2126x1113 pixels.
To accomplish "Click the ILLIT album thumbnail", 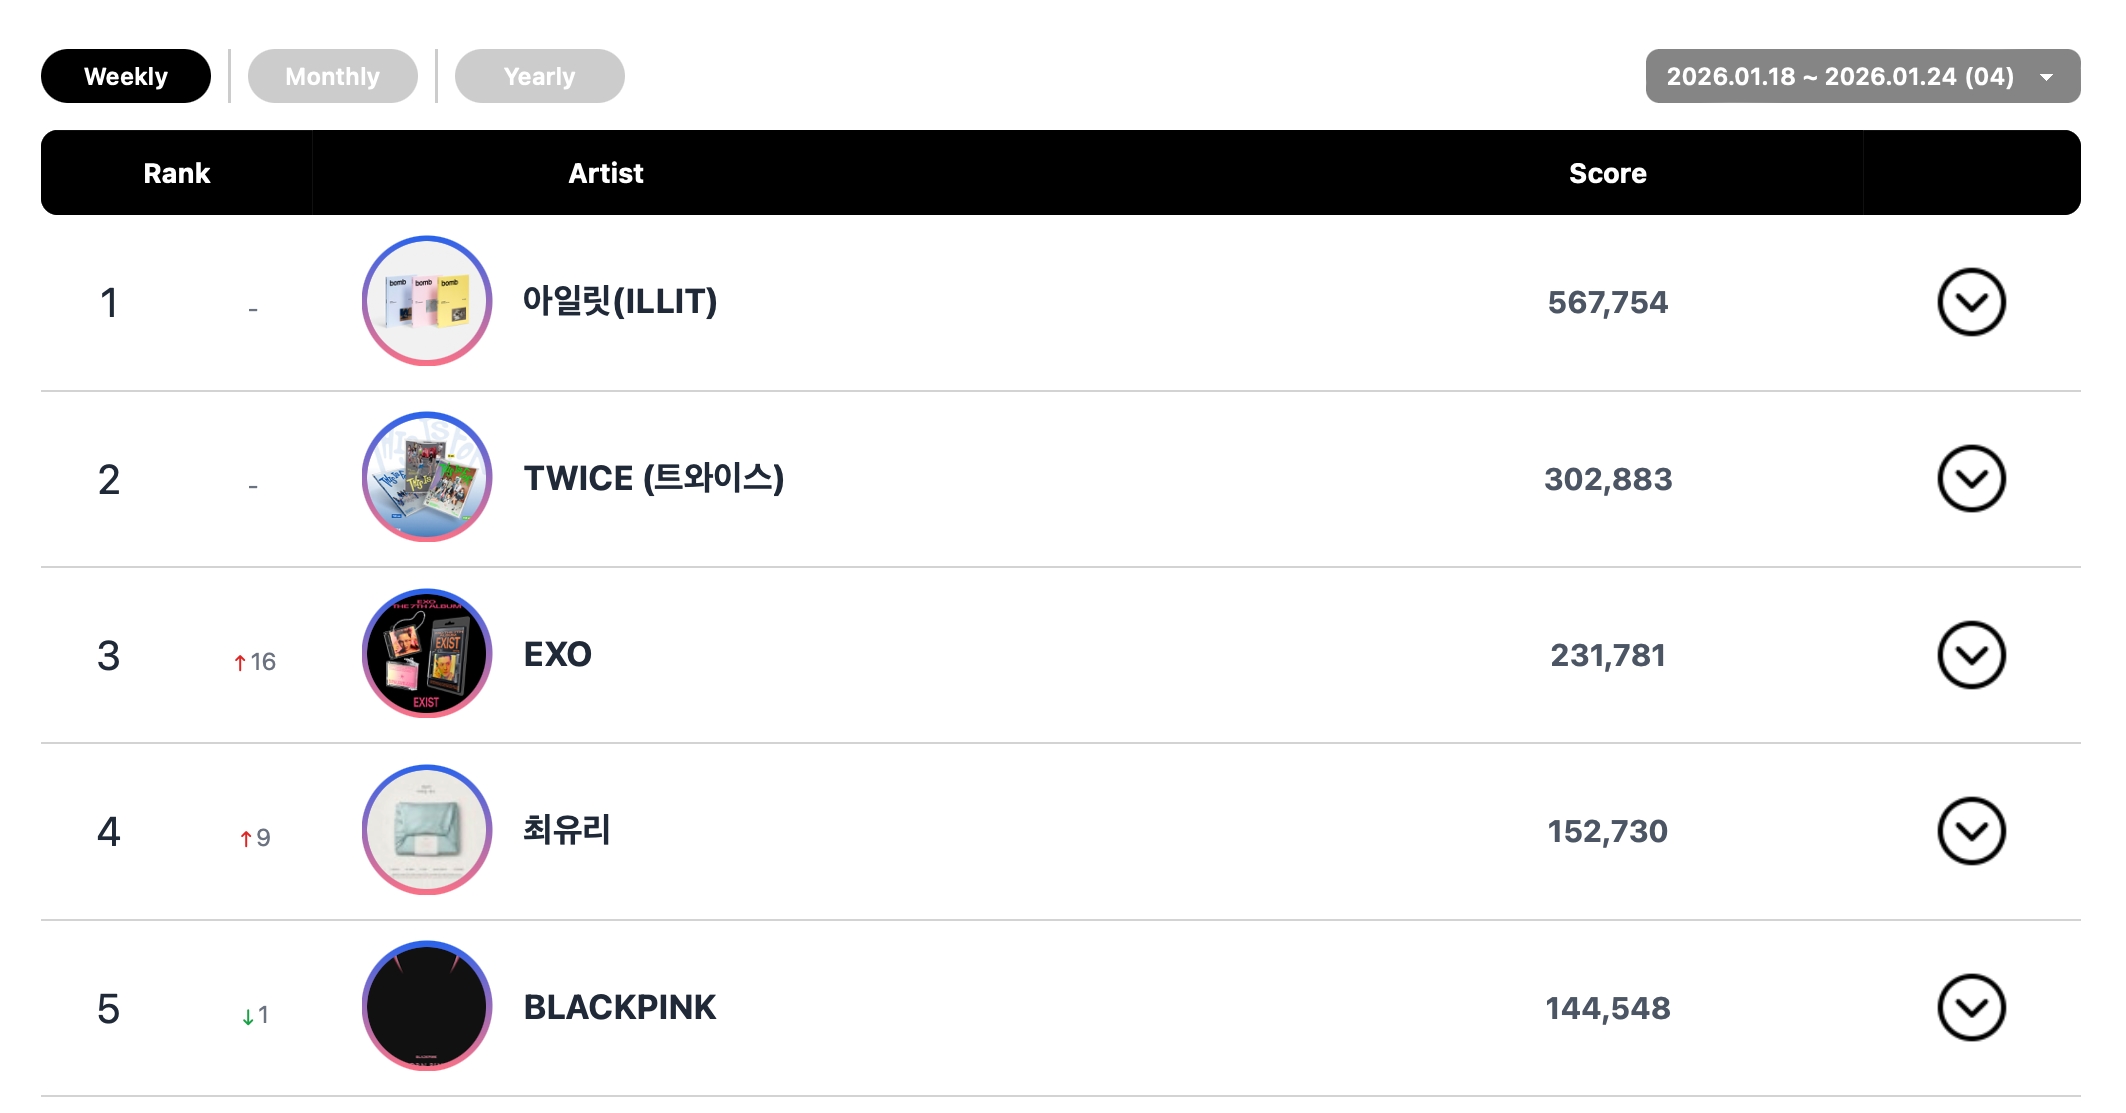I will (x=427, y=301).
